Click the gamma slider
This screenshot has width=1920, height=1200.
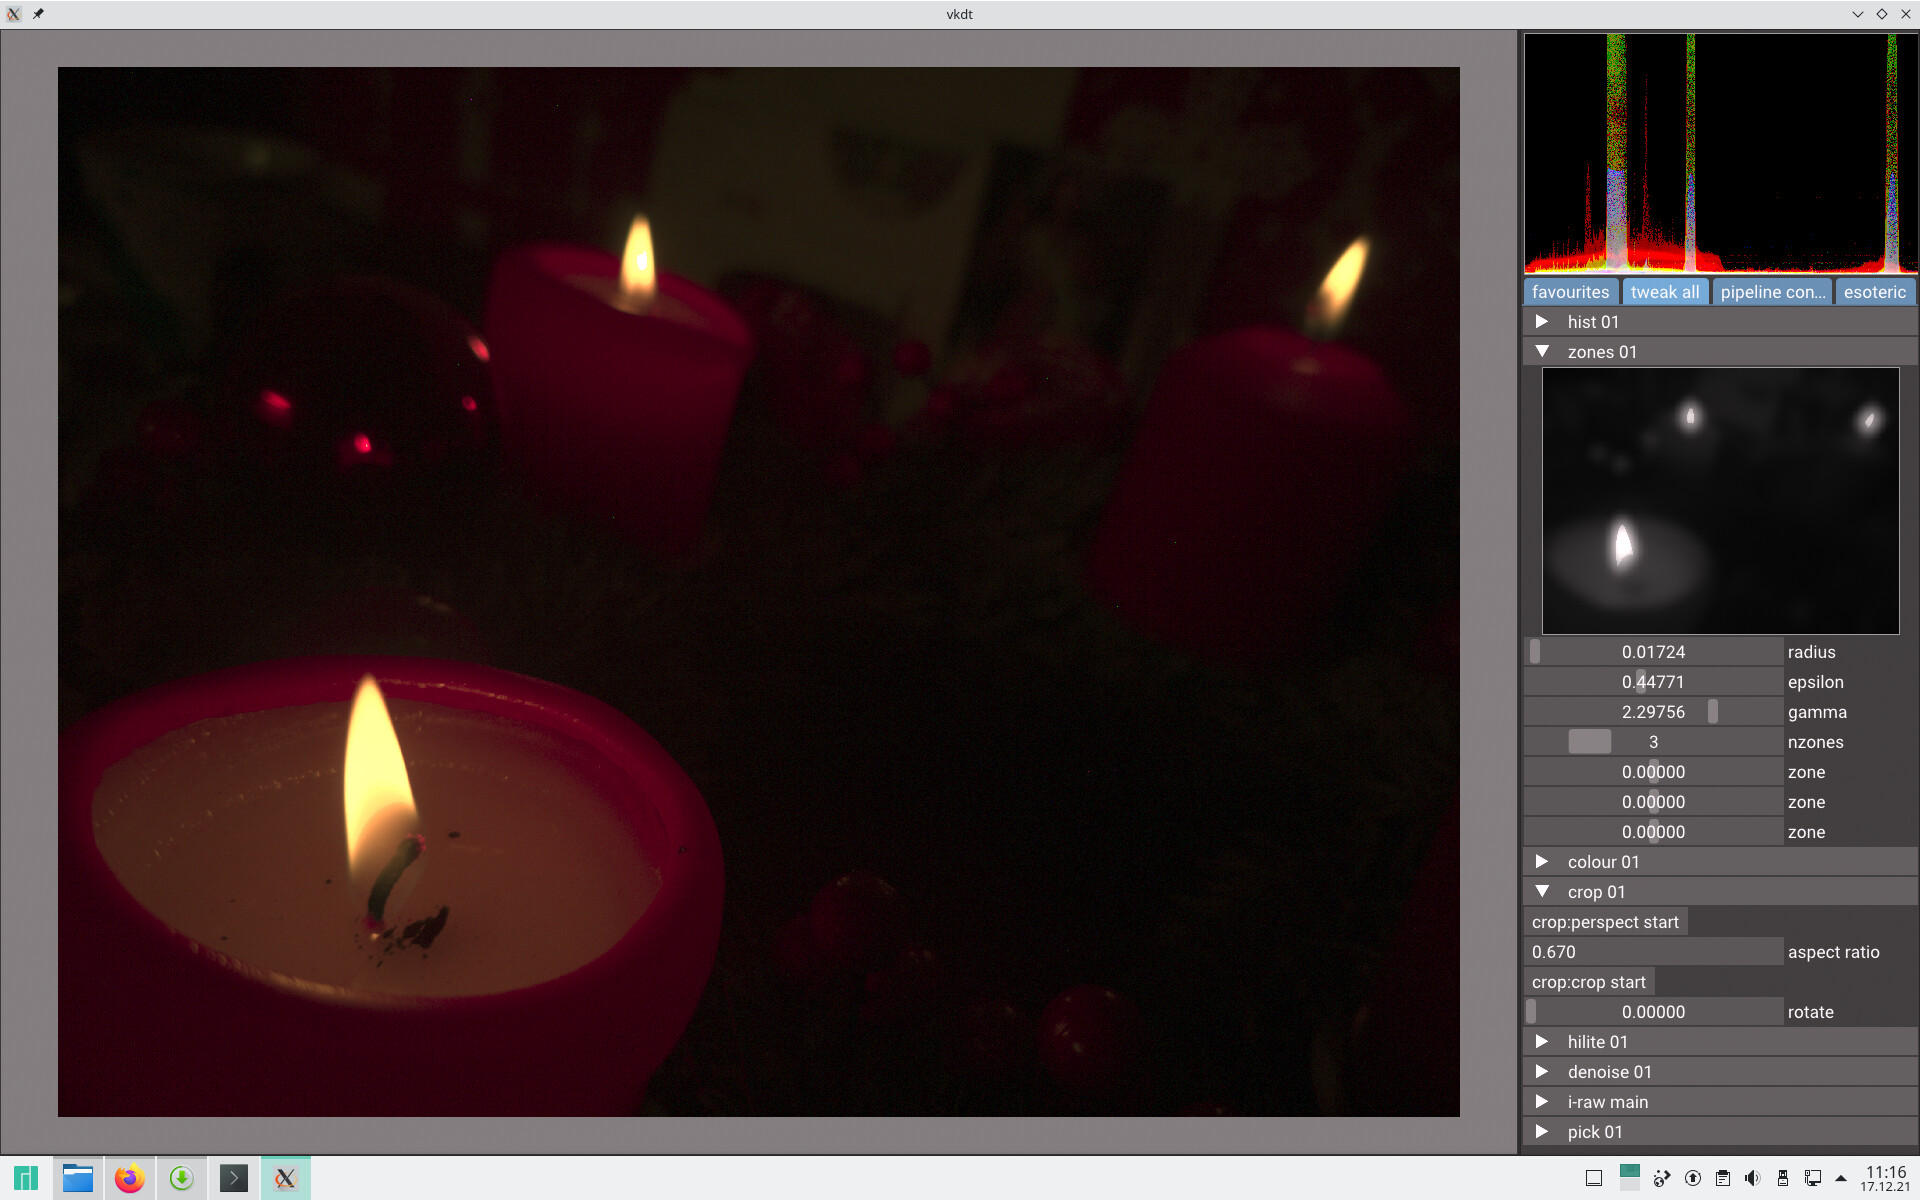[1653, 712]
